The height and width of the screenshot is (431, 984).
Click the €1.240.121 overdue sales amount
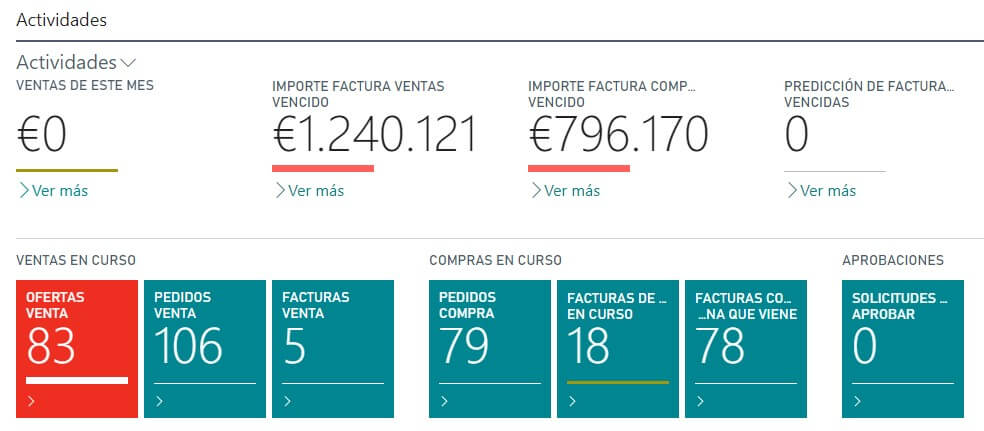tap(374, 135)
